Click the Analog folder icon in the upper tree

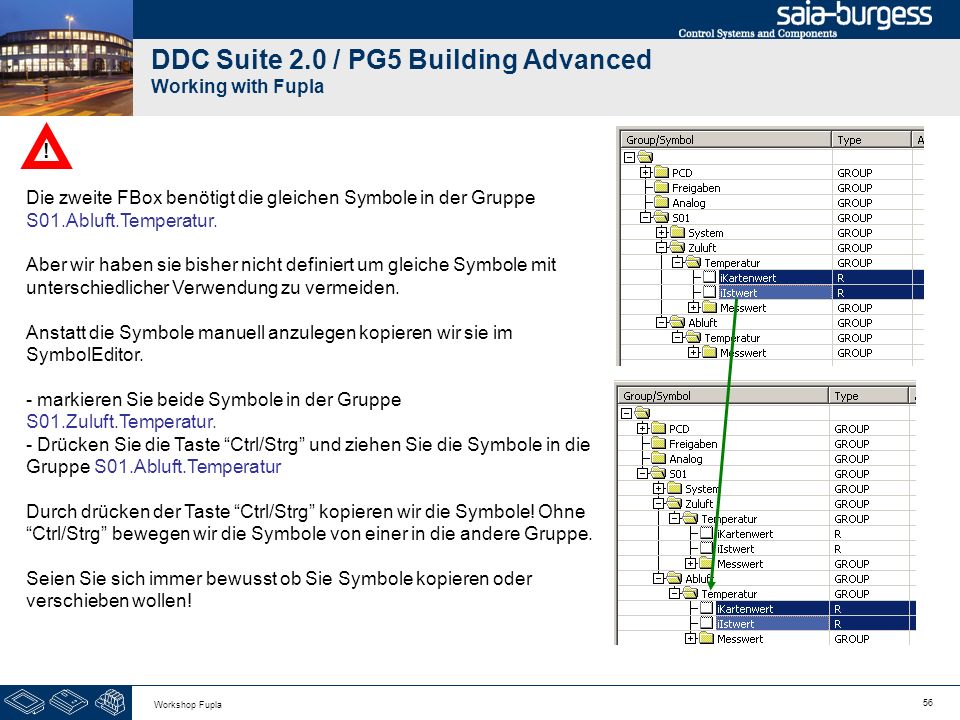pyautogui.click(x=661, y=202)
